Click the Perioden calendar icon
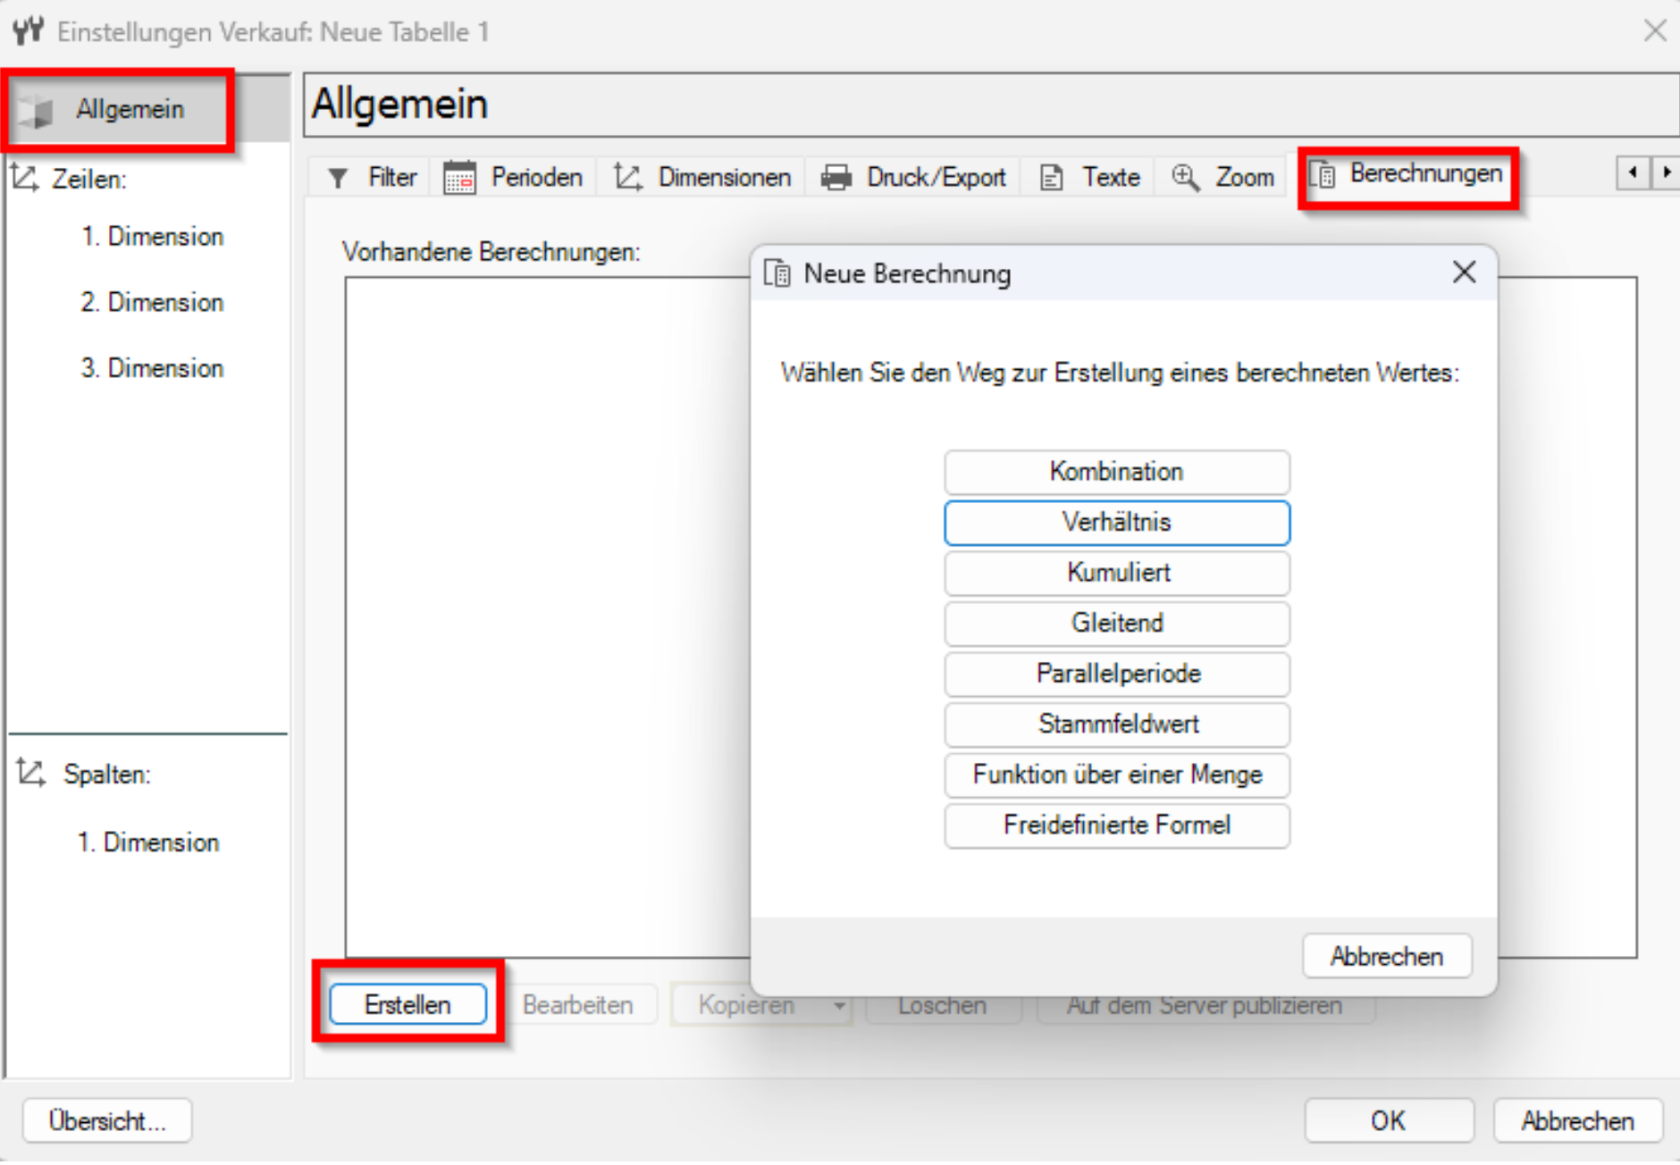This screenshot has height=1165, width=1680. [x=459, y=178]
